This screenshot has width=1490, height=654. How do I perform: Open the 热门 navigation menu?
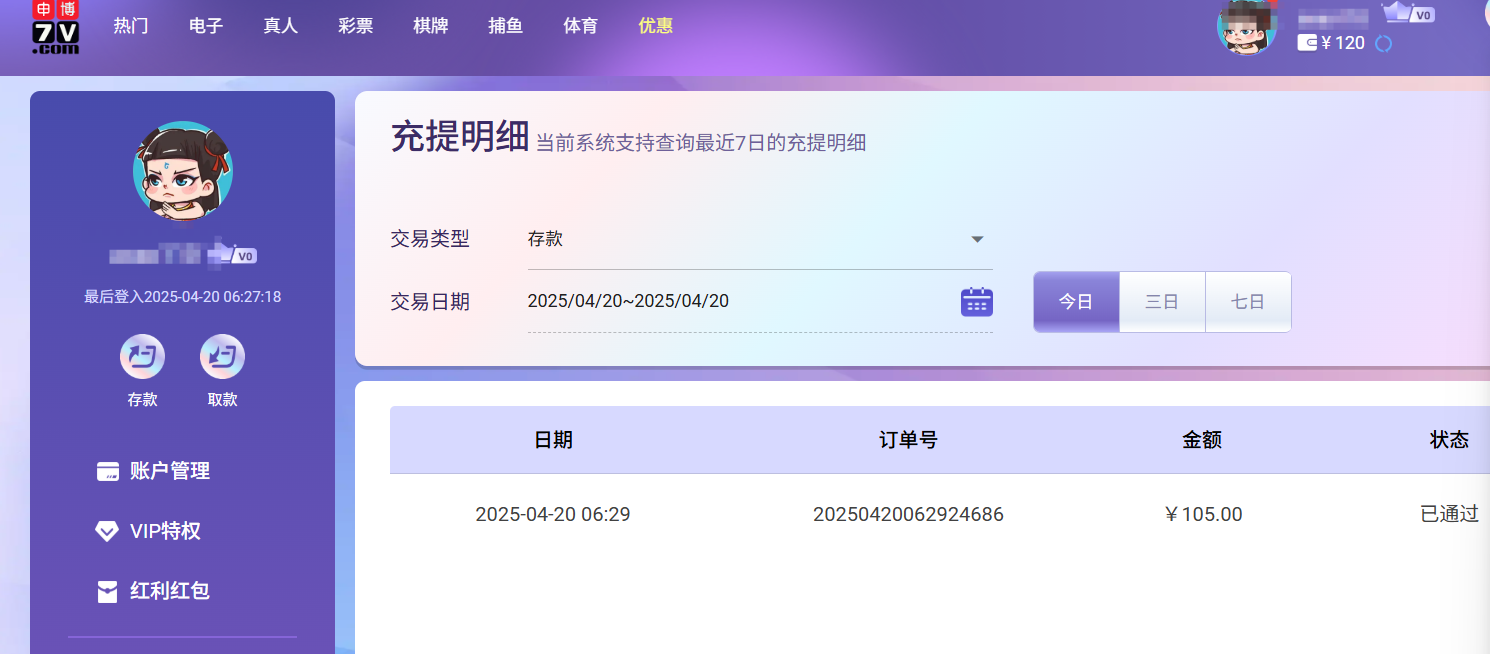tap(131, 26)
